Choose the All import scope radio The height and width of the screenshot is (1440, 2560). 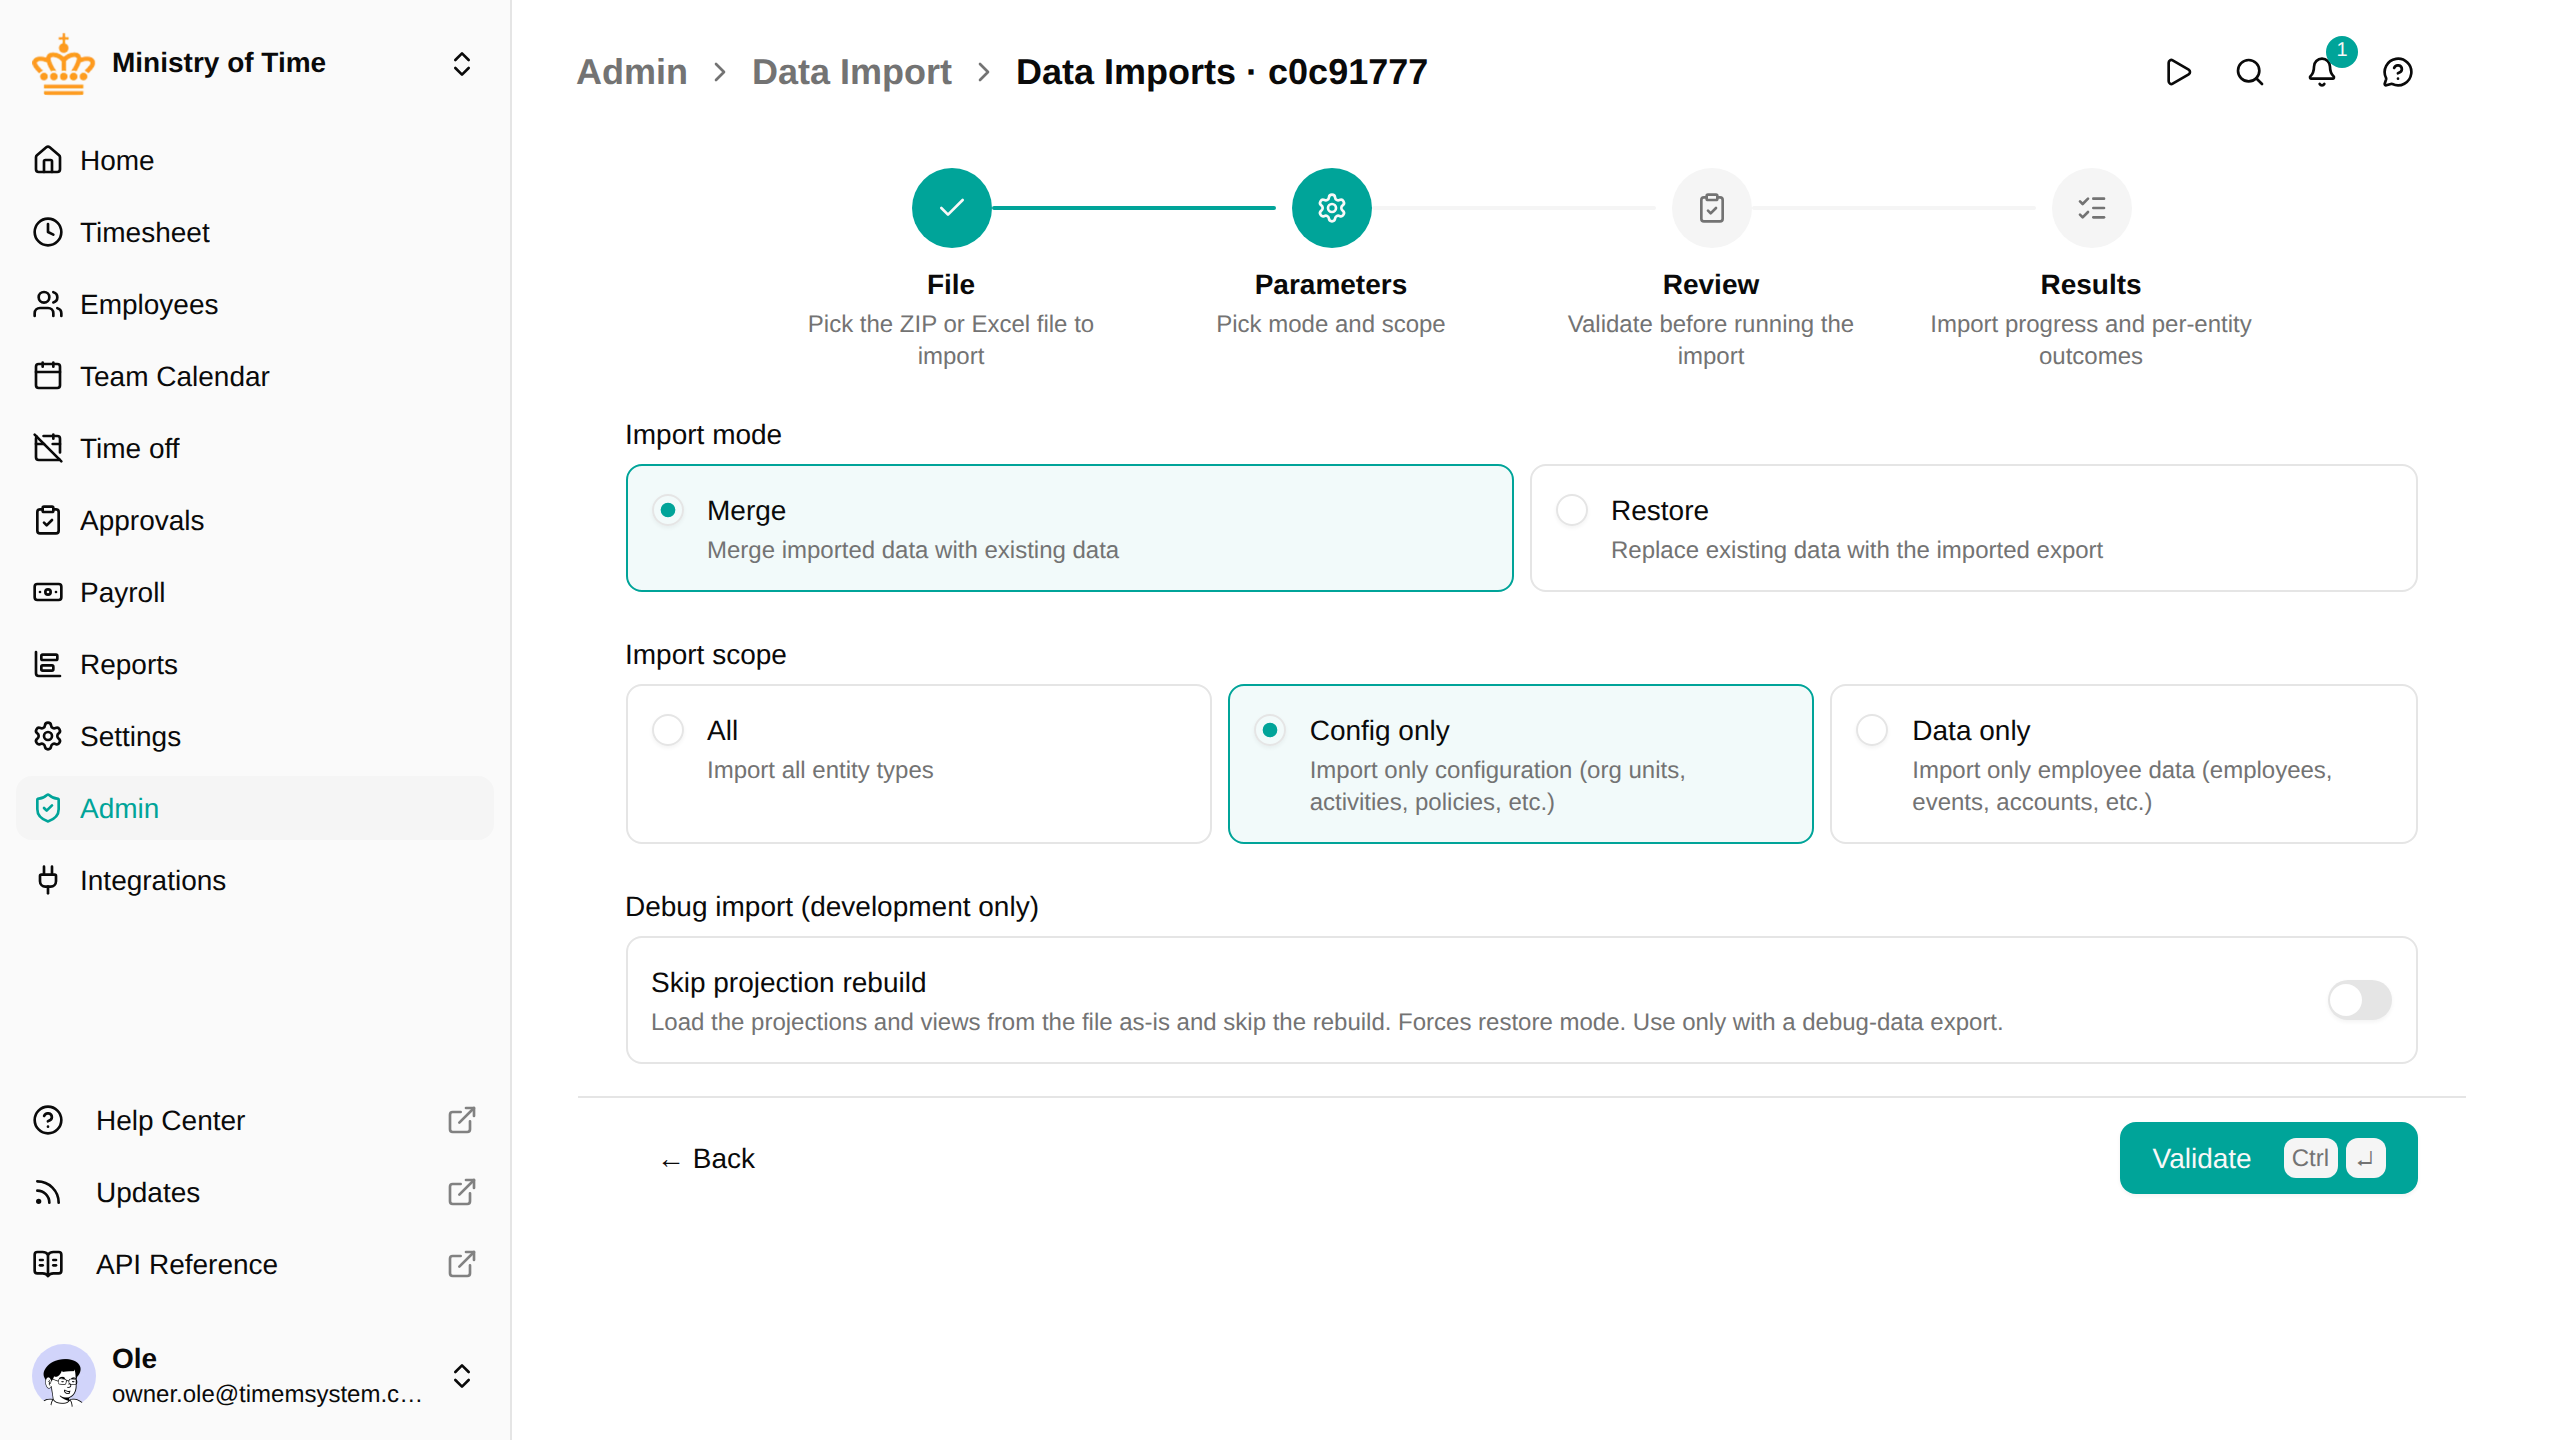click(x=668, y=730)
